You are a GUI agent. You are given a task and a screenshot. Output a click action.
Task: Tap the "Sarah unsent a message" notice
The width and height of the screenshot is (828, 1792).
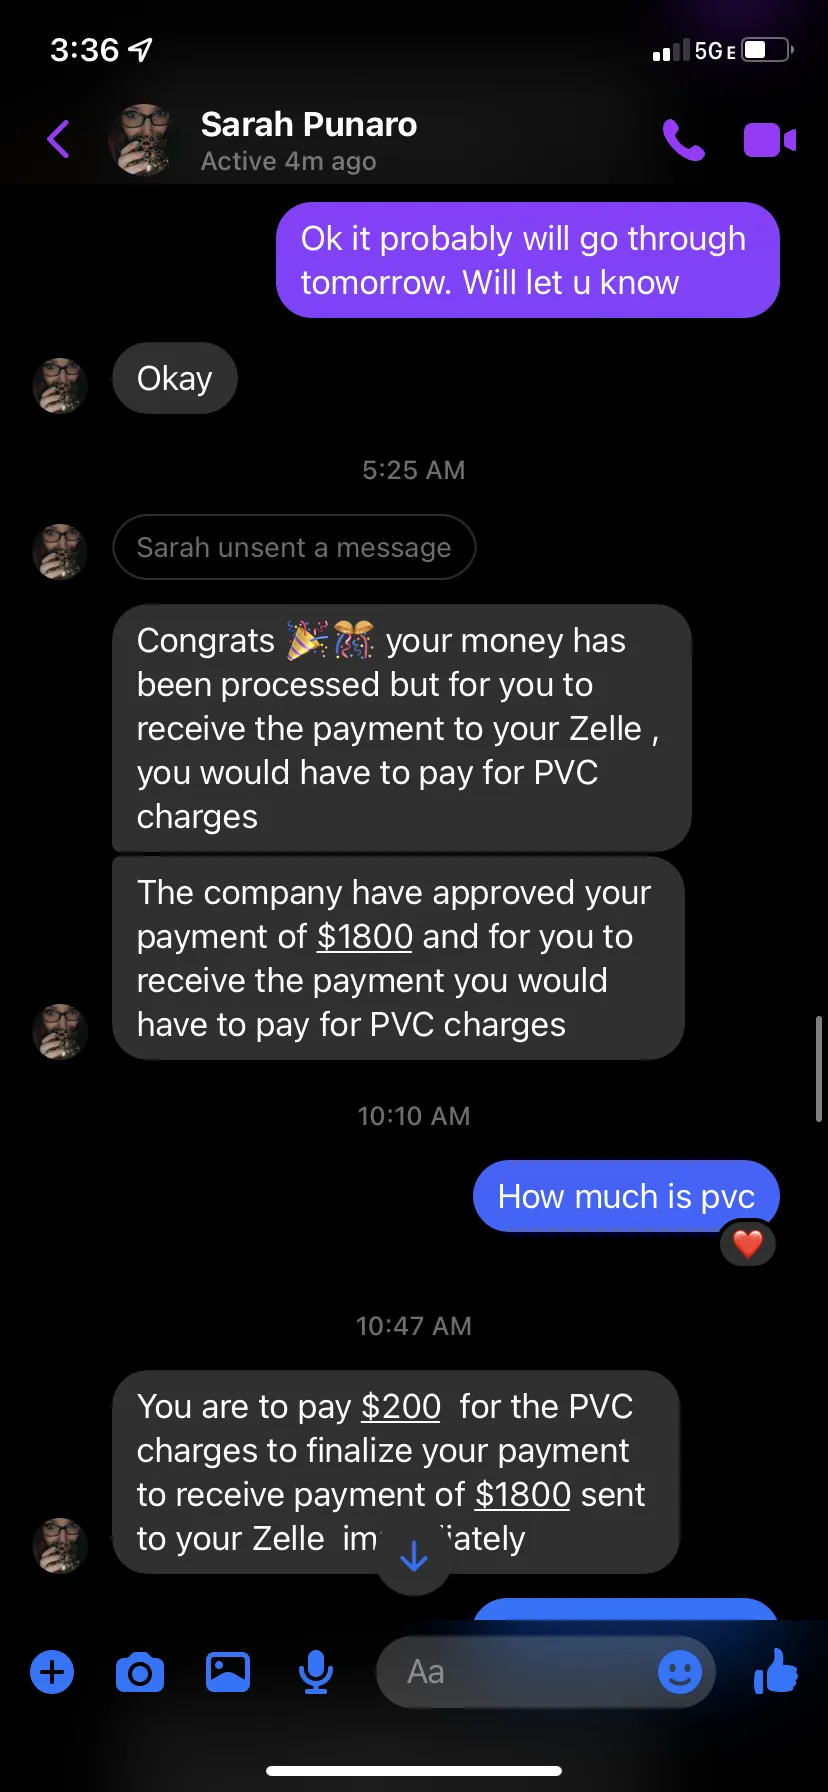(294, 547)
